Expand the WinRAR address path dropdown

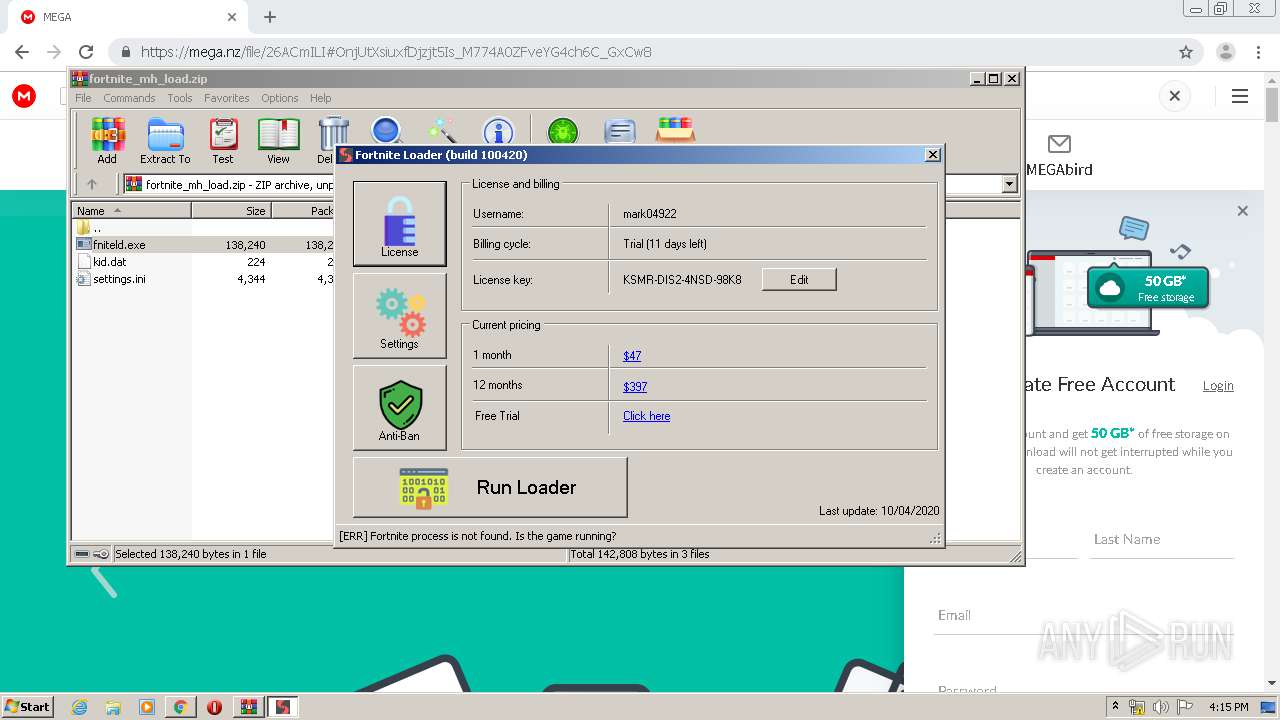pos(1009,184)
